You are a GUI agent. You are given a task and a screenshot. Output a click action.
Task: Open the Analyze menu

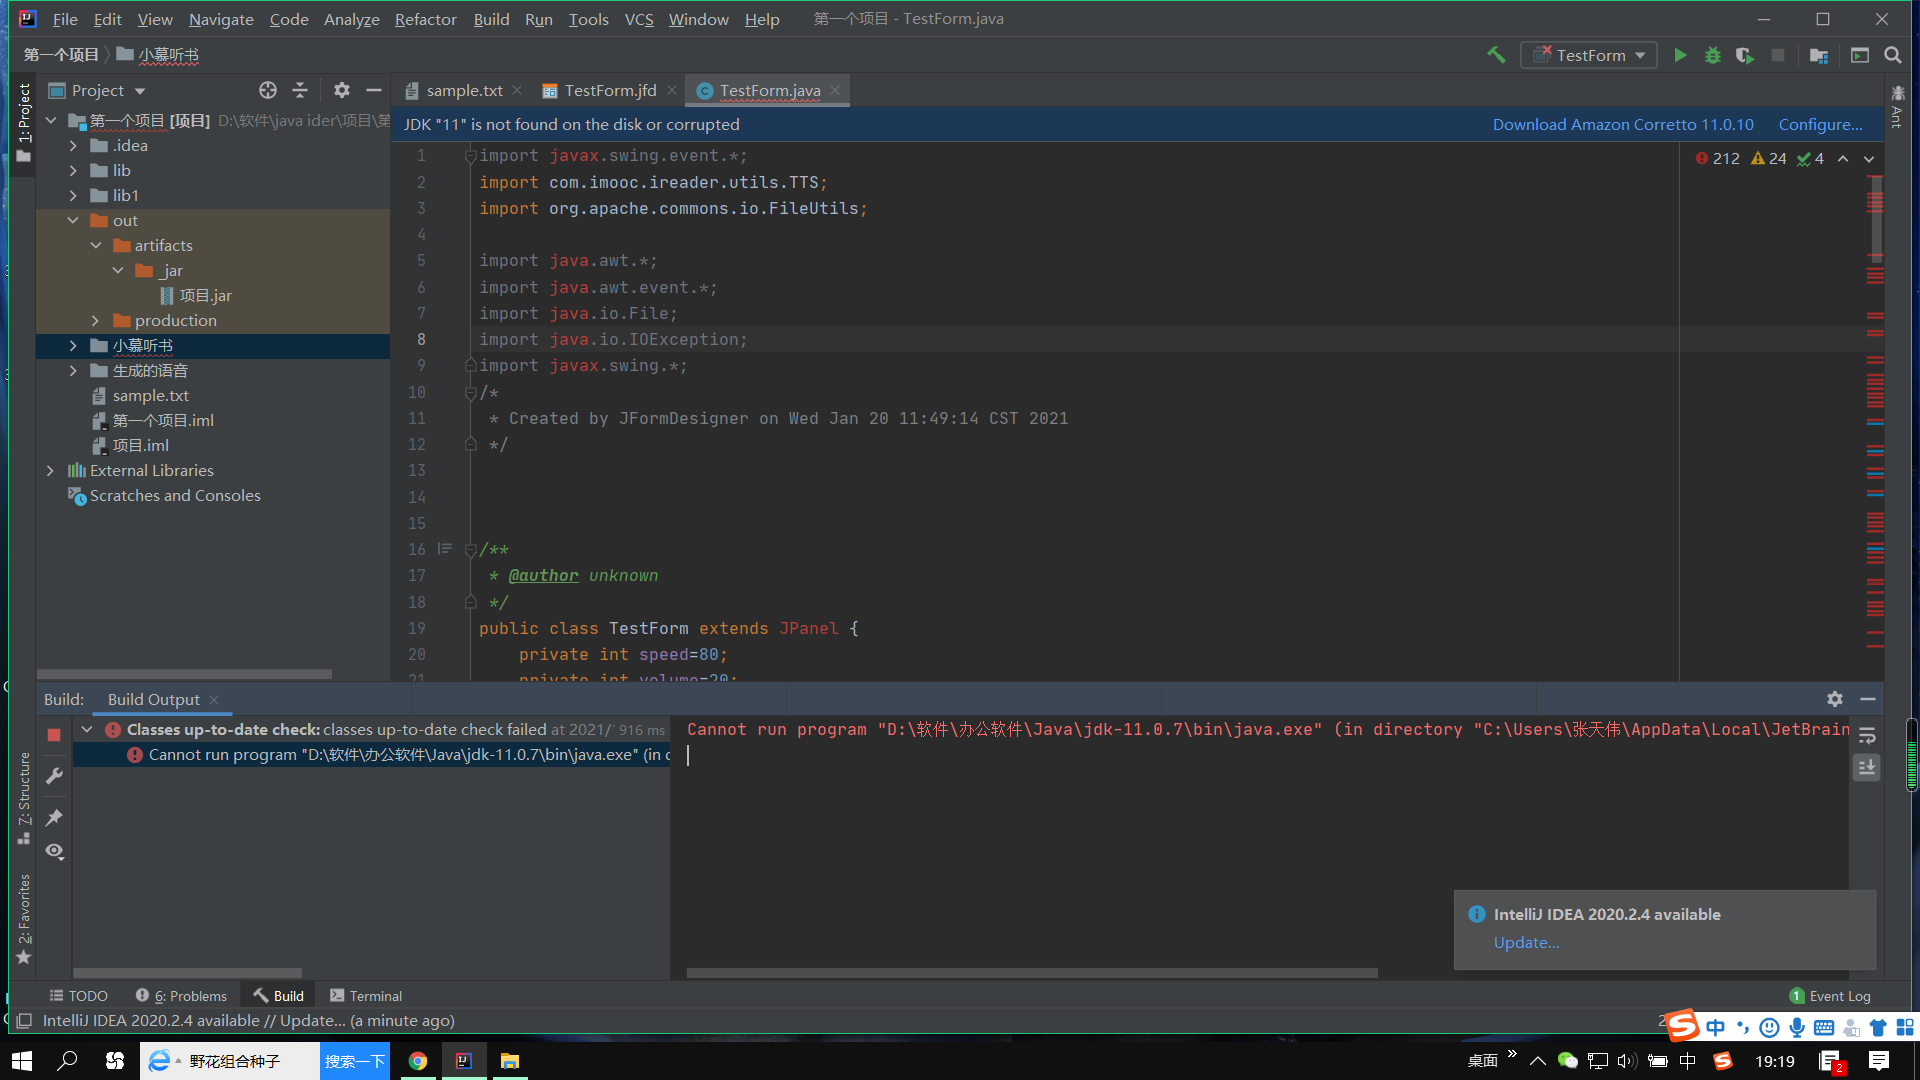click(351, 19)
